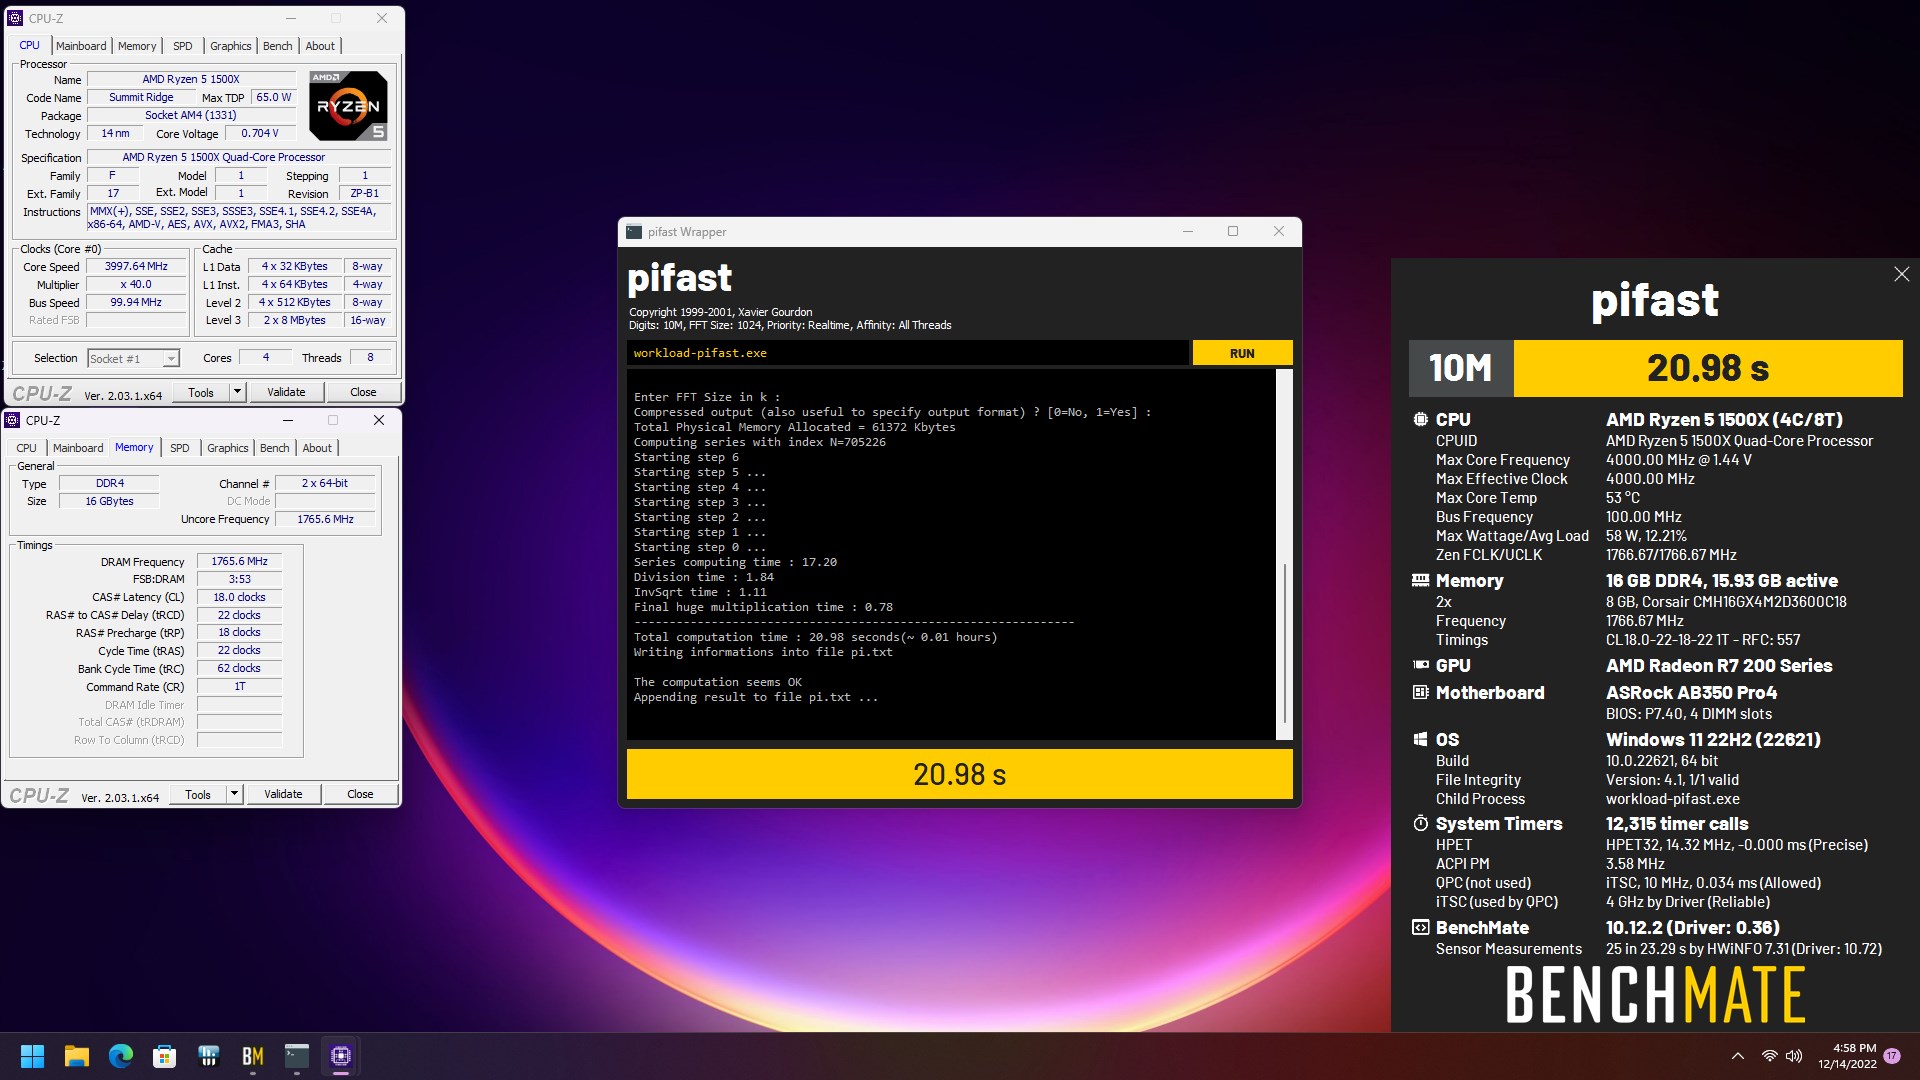Close the pifast Wrapper window
The image size is (1920, 1080).
pos(1278,231)
